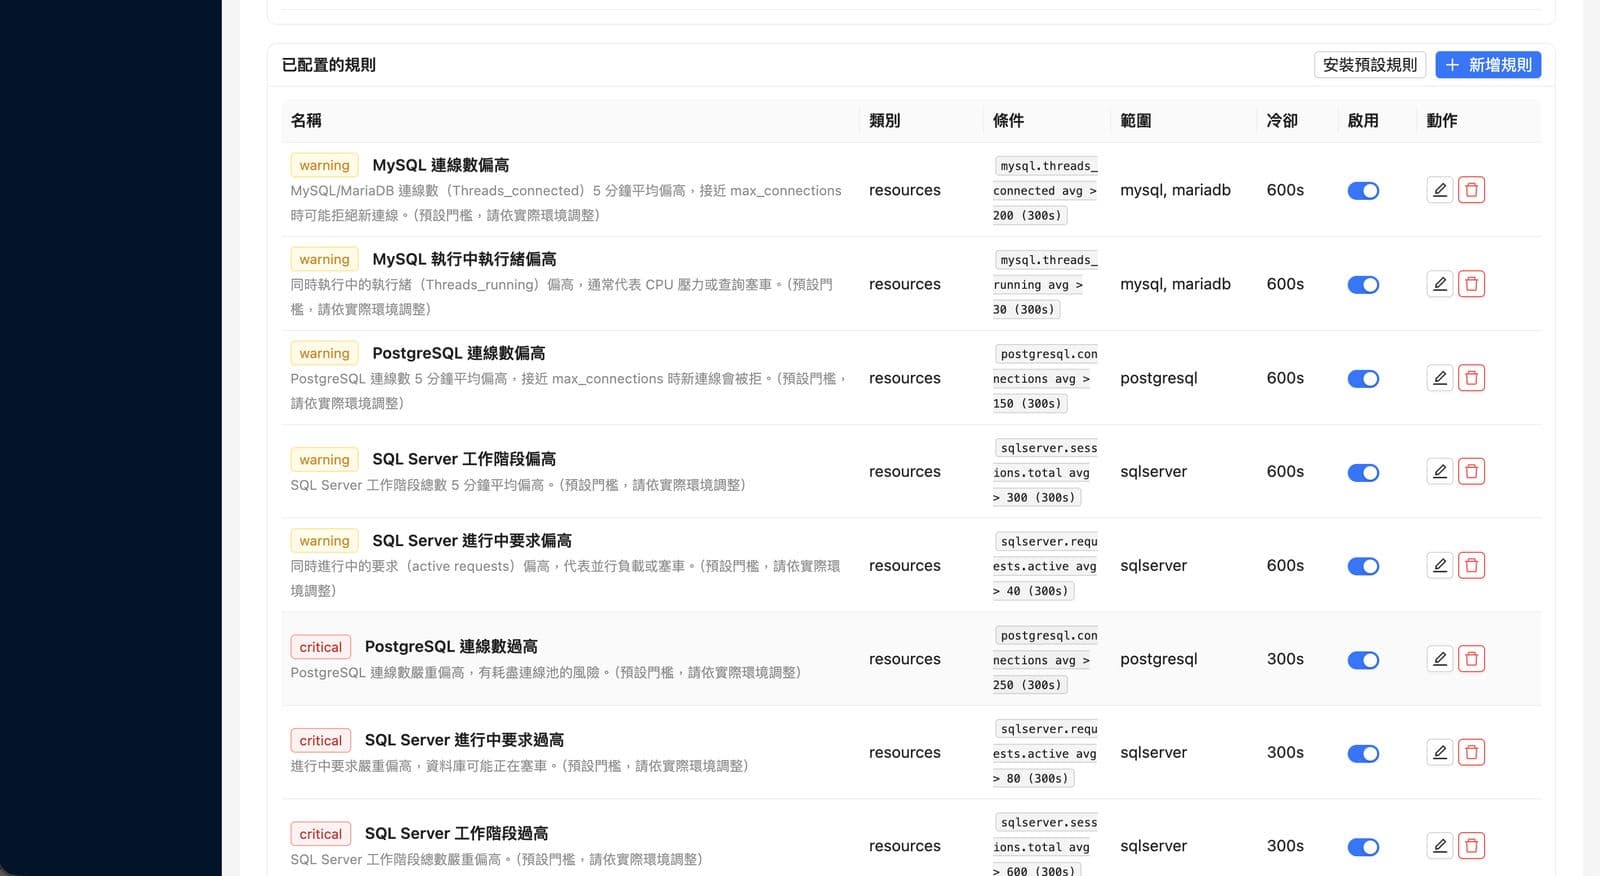The image size is (1600, 876).
Task: Toggle the SQL Server 工作階段偏高 rule
Action: click(1363, 472)
